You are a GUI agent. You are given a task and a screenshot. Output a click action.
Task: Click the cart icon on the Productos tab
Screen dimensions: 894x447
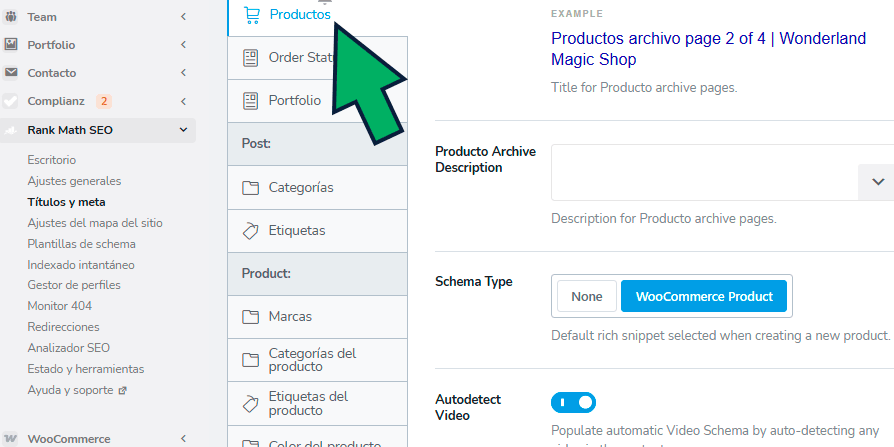coord(251,14)
